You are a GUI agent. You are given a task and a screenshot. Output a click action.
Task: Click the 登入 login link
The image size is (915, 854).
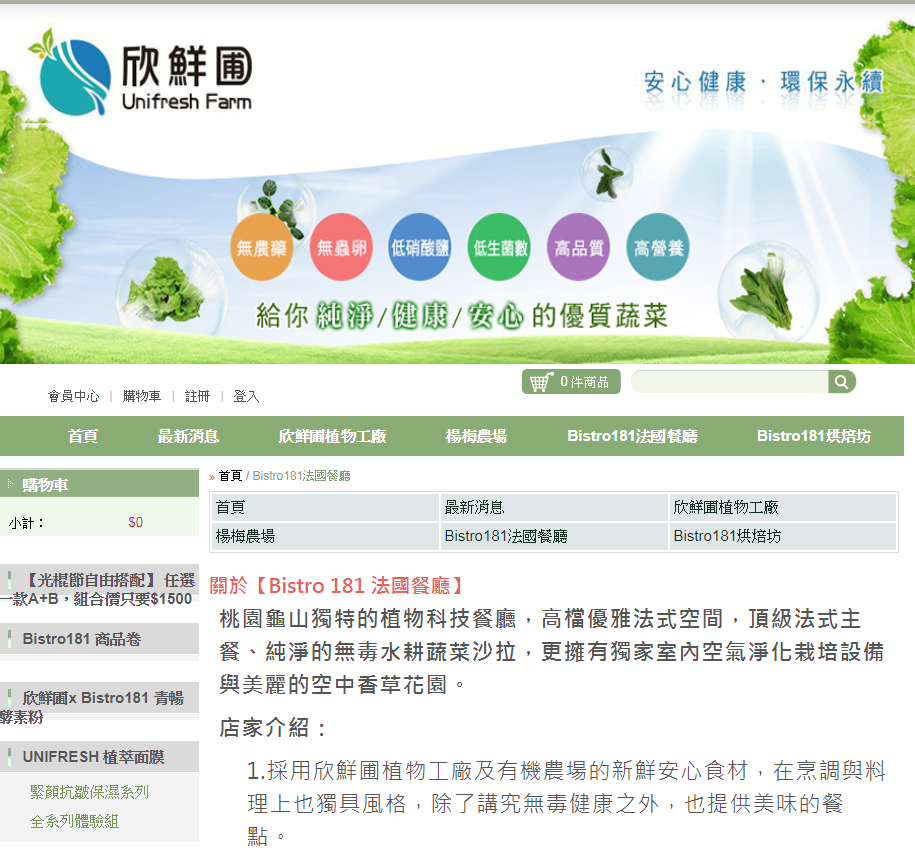click(246, 396)
